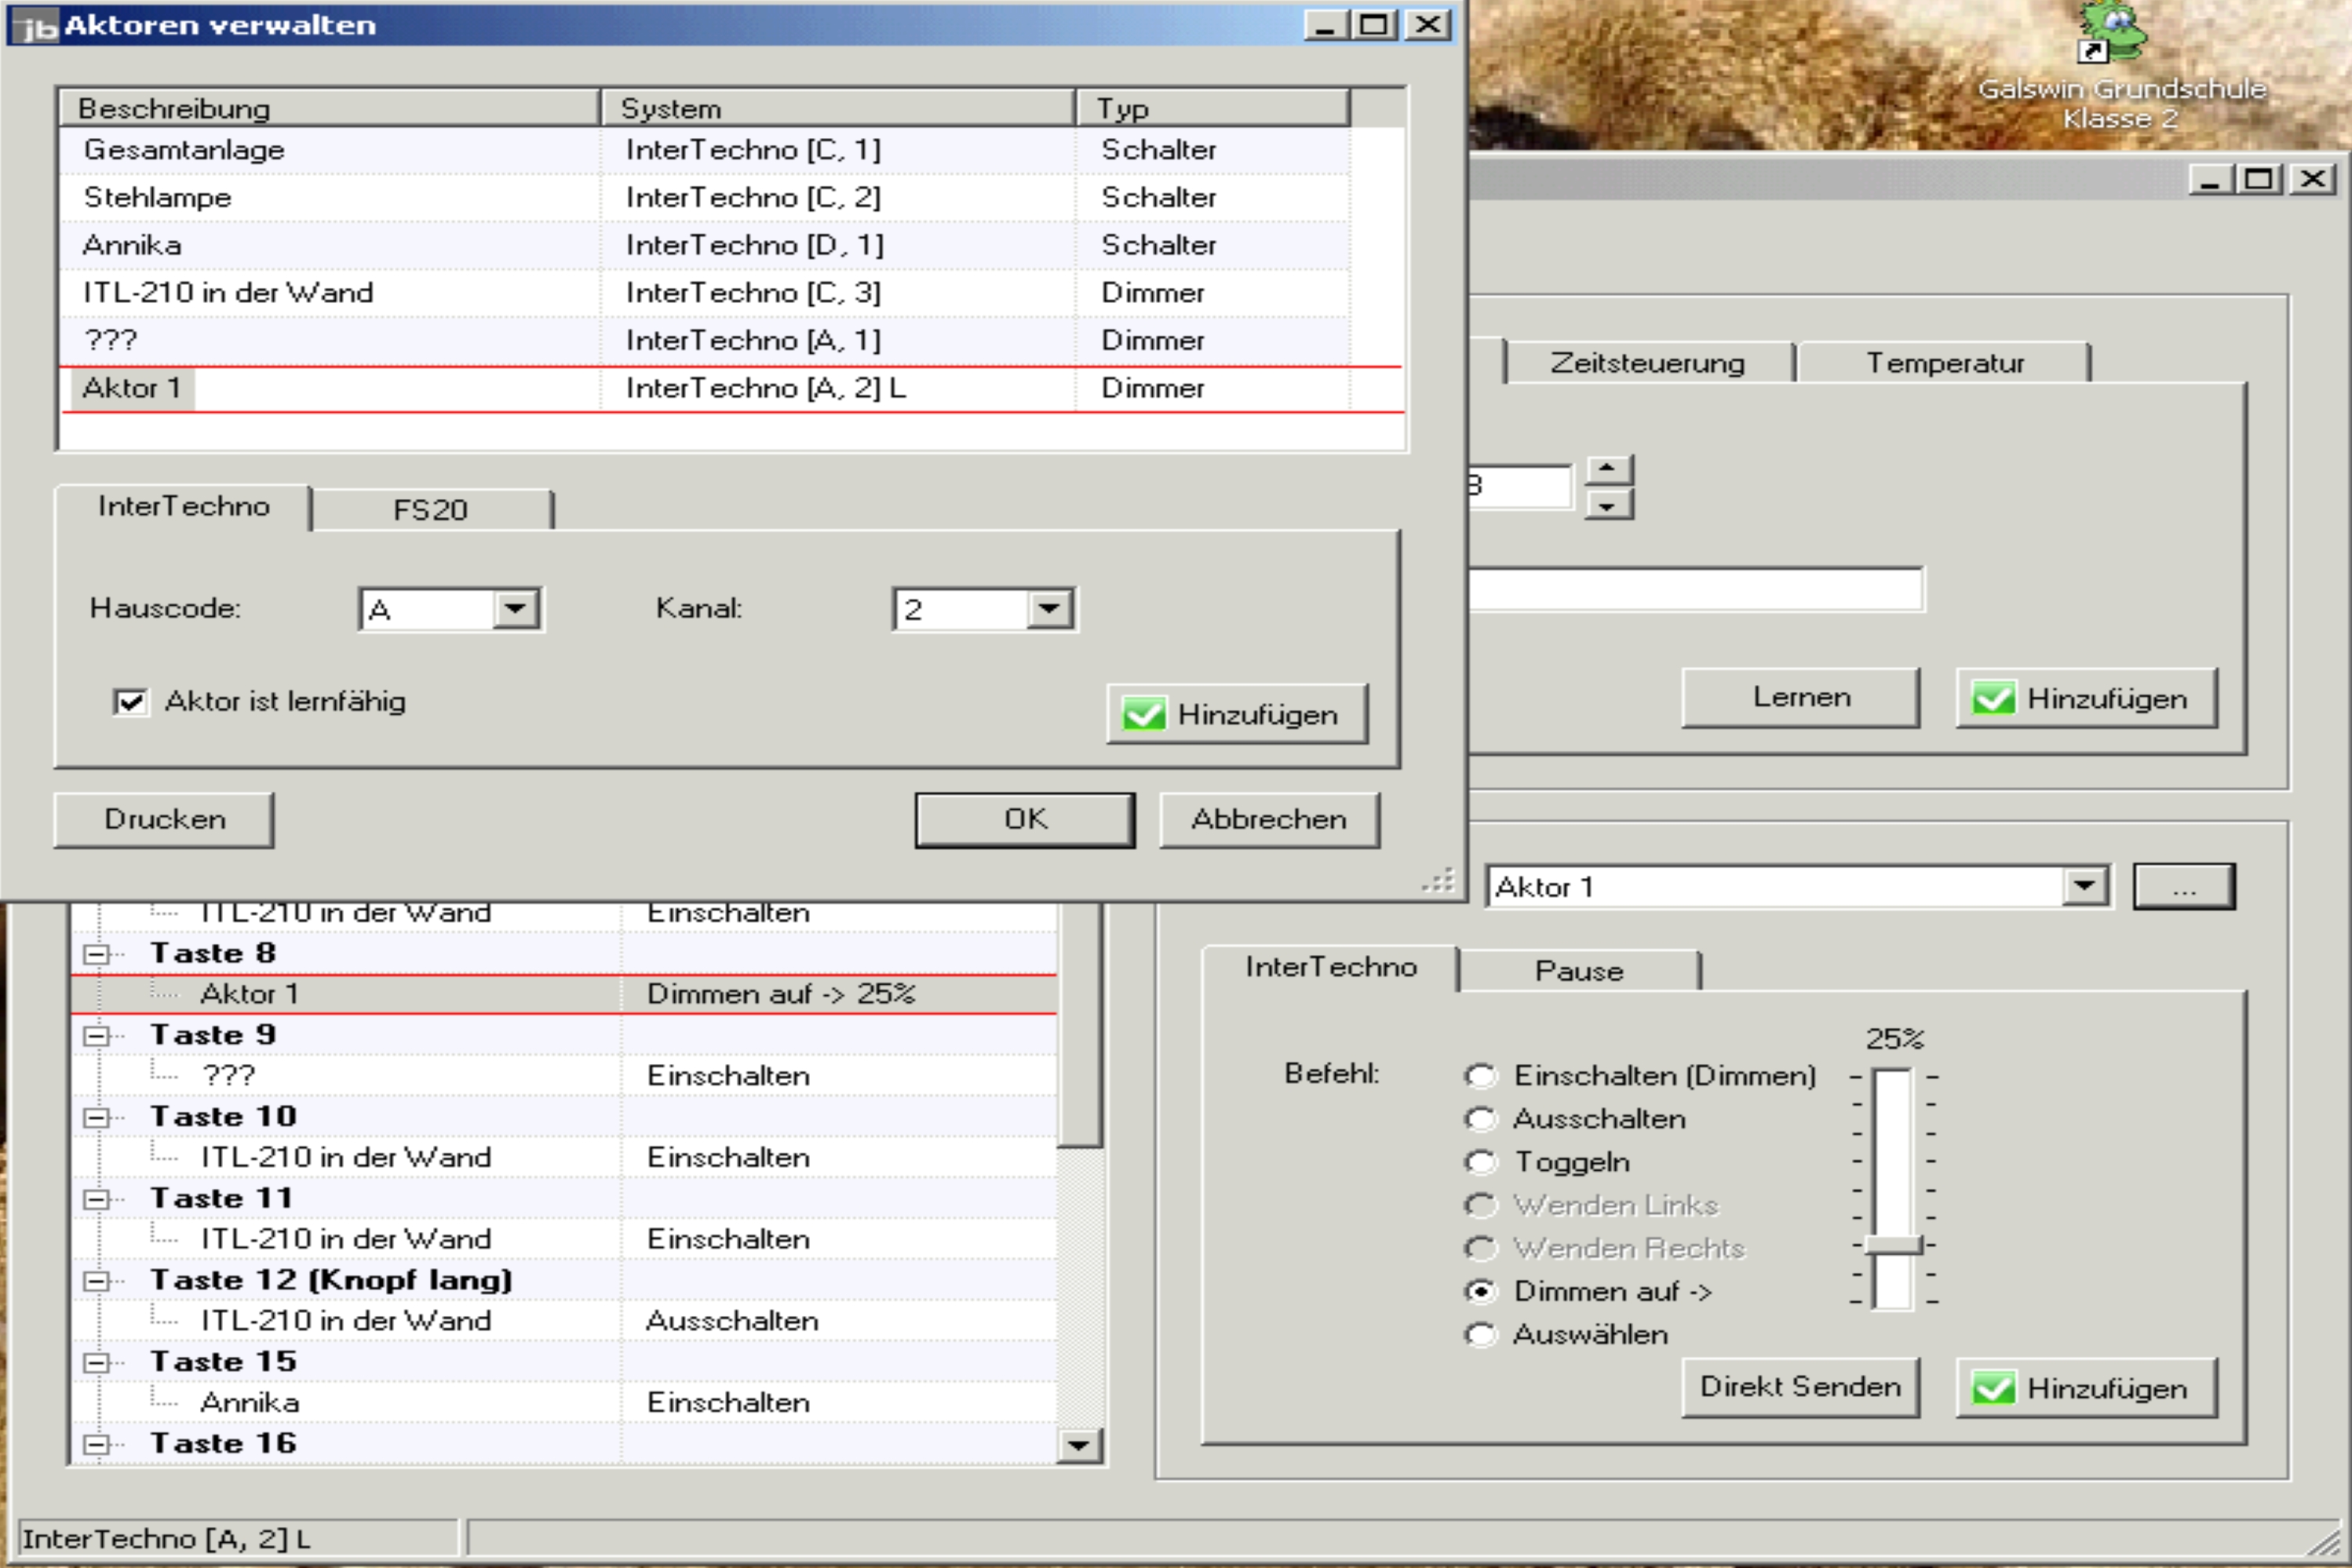Select the Ausschalten radio option

(1480, 1119)
